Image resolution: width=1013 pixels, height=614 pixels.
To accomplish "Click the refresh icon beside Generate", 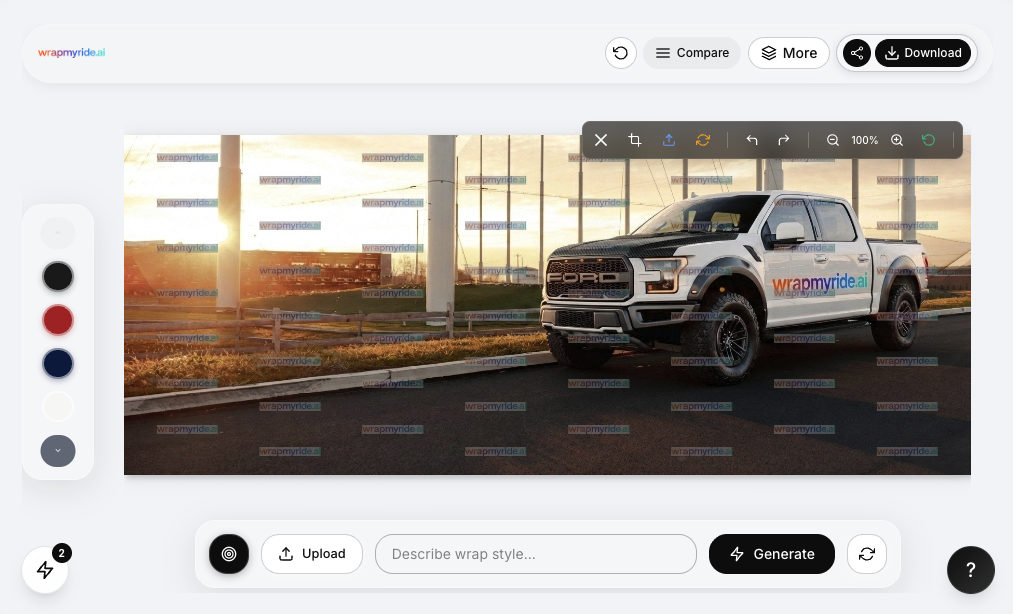I will point(866,554).
